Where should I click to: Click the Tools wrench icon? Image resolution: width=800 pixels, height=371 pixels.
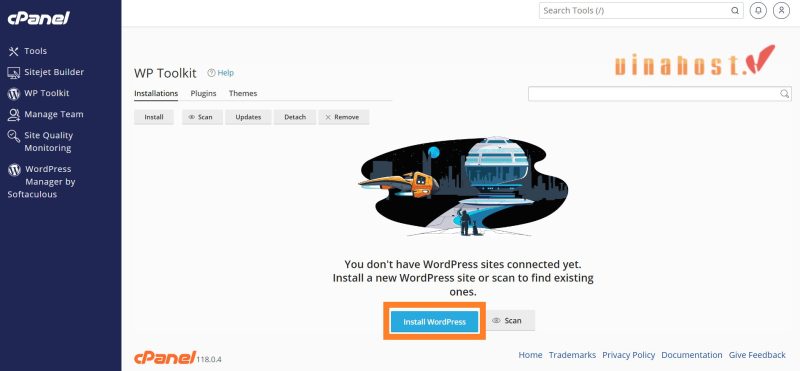[14, 51]
